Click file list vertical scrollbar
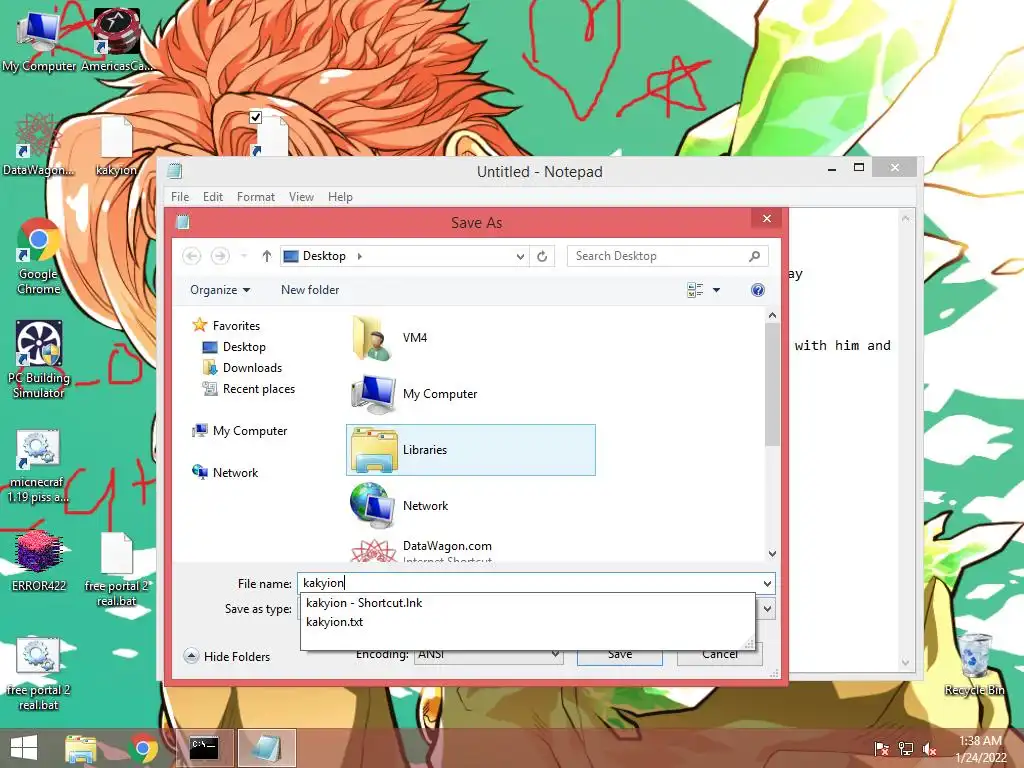Viewport: 1024px width, 768px height. pos(772,385)
